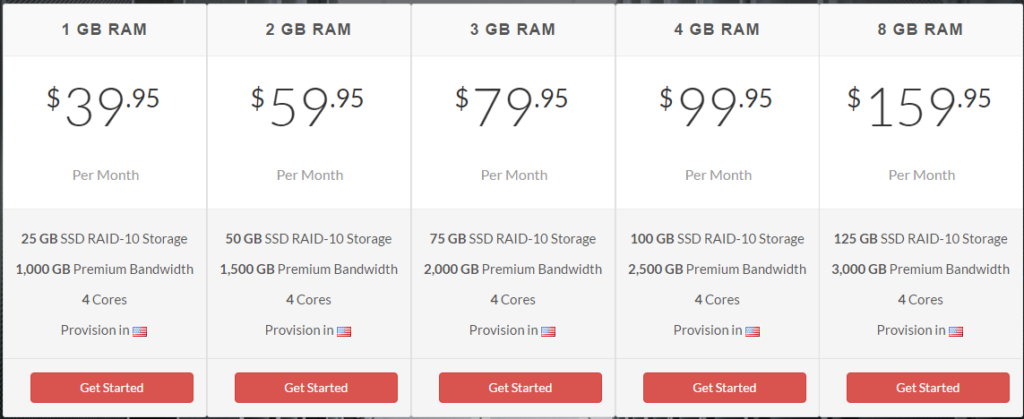This screenshot has width=1024, height=419.
Task: Select the 1 GB RAM plan header
Action: click(104, 29)
